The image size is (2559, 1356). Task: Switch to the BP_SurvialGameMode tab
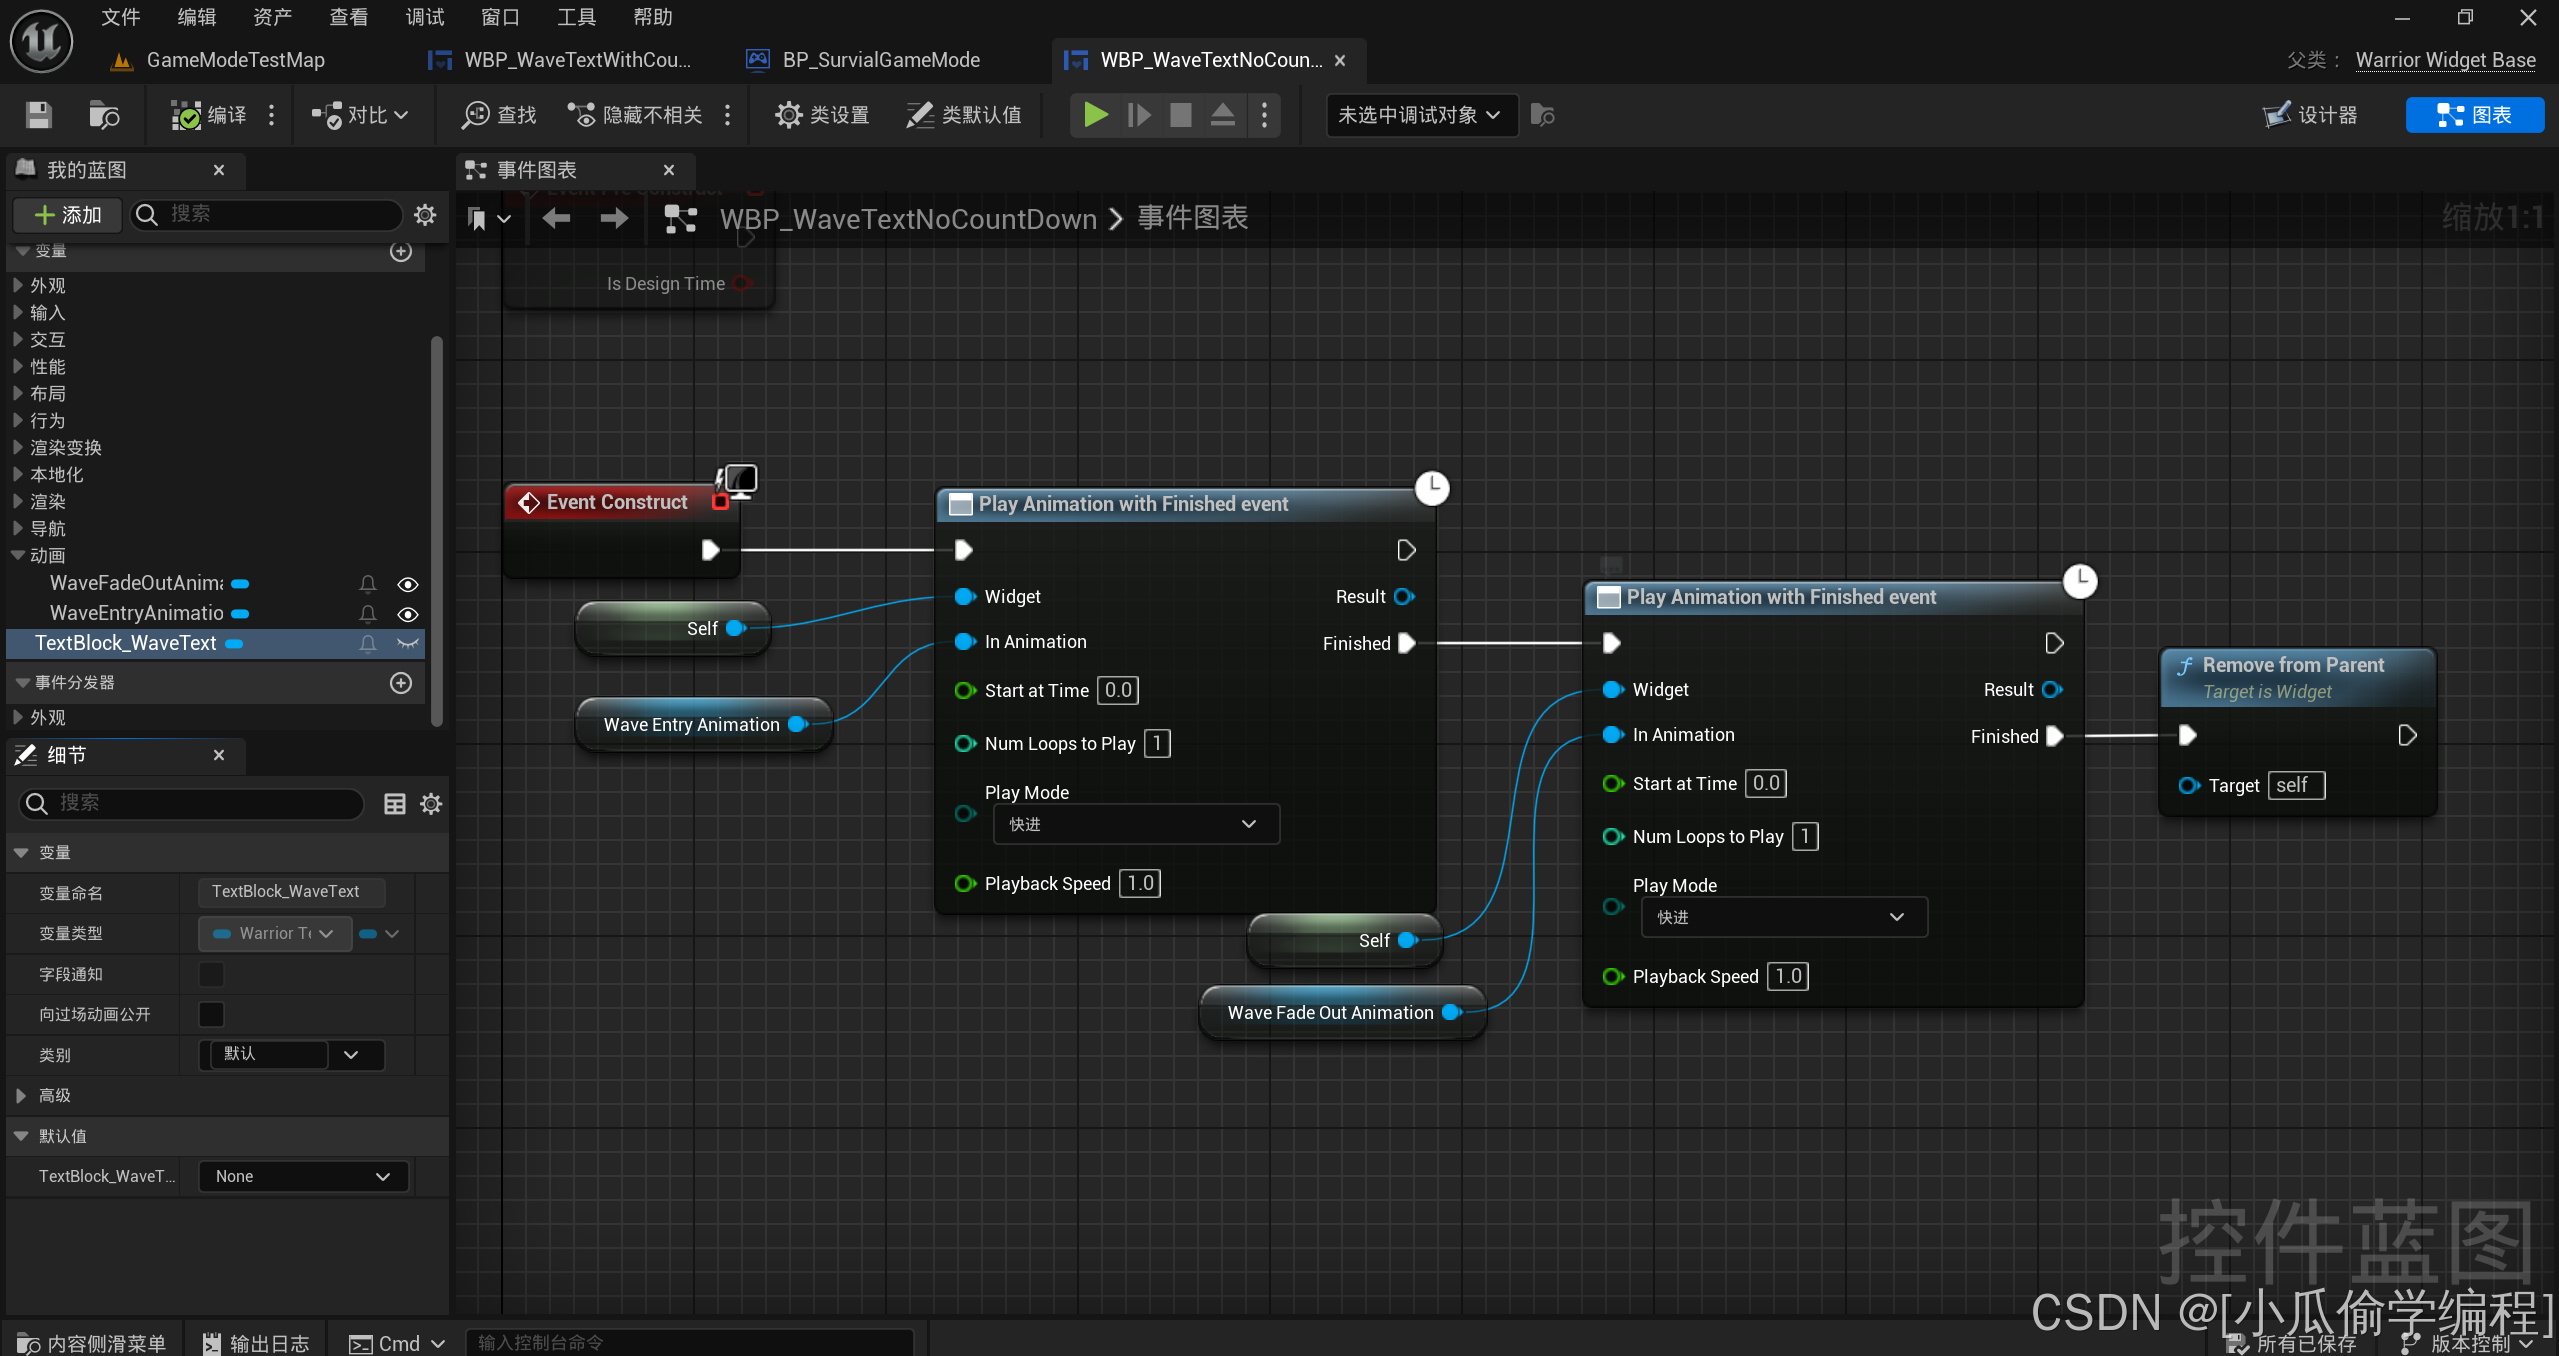(880, 60)
